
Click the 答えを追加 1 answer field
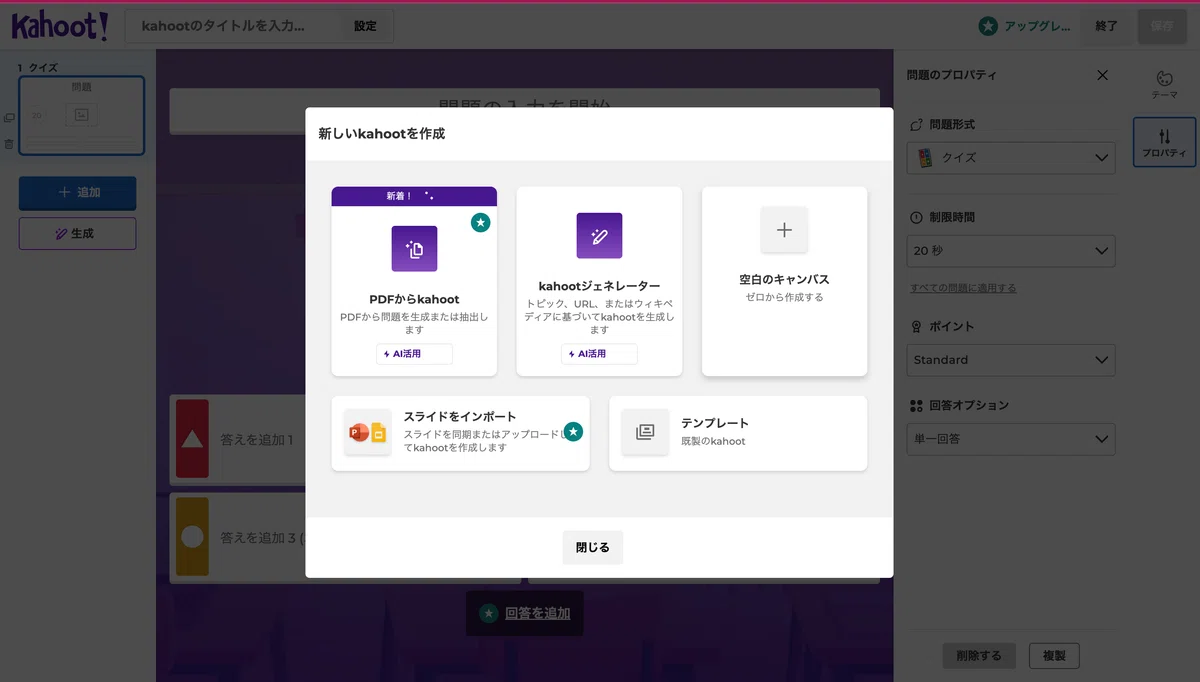(257, 440)
